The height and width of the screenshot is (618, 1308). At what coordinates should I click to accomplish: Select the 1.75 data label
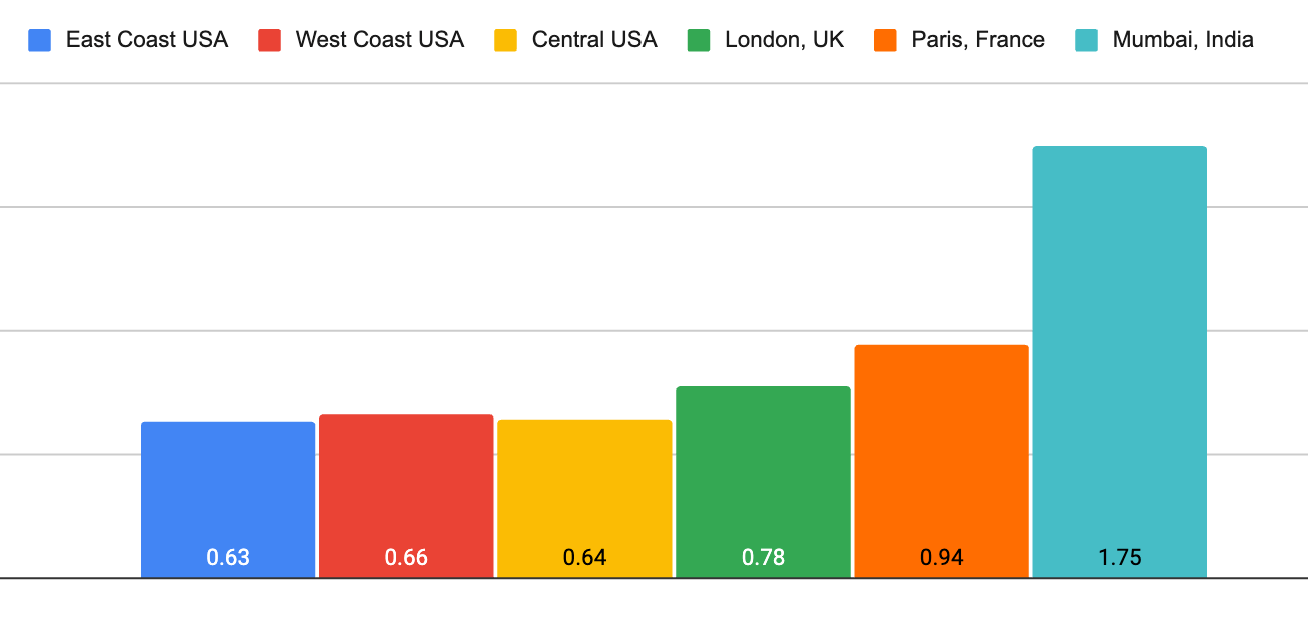[x=1119, y=557]
